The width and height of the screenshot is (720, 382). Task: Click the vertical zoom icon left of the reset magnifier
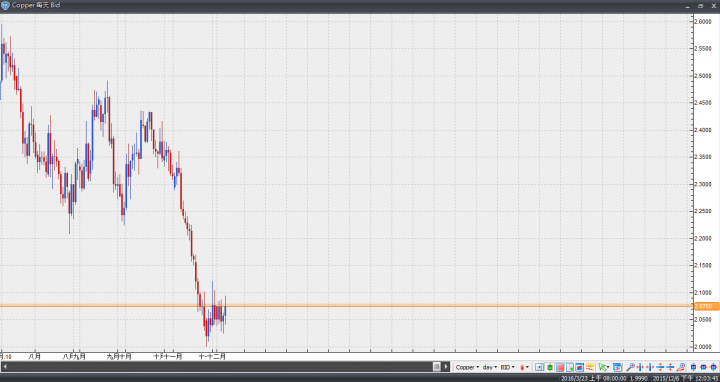(670, 367)
